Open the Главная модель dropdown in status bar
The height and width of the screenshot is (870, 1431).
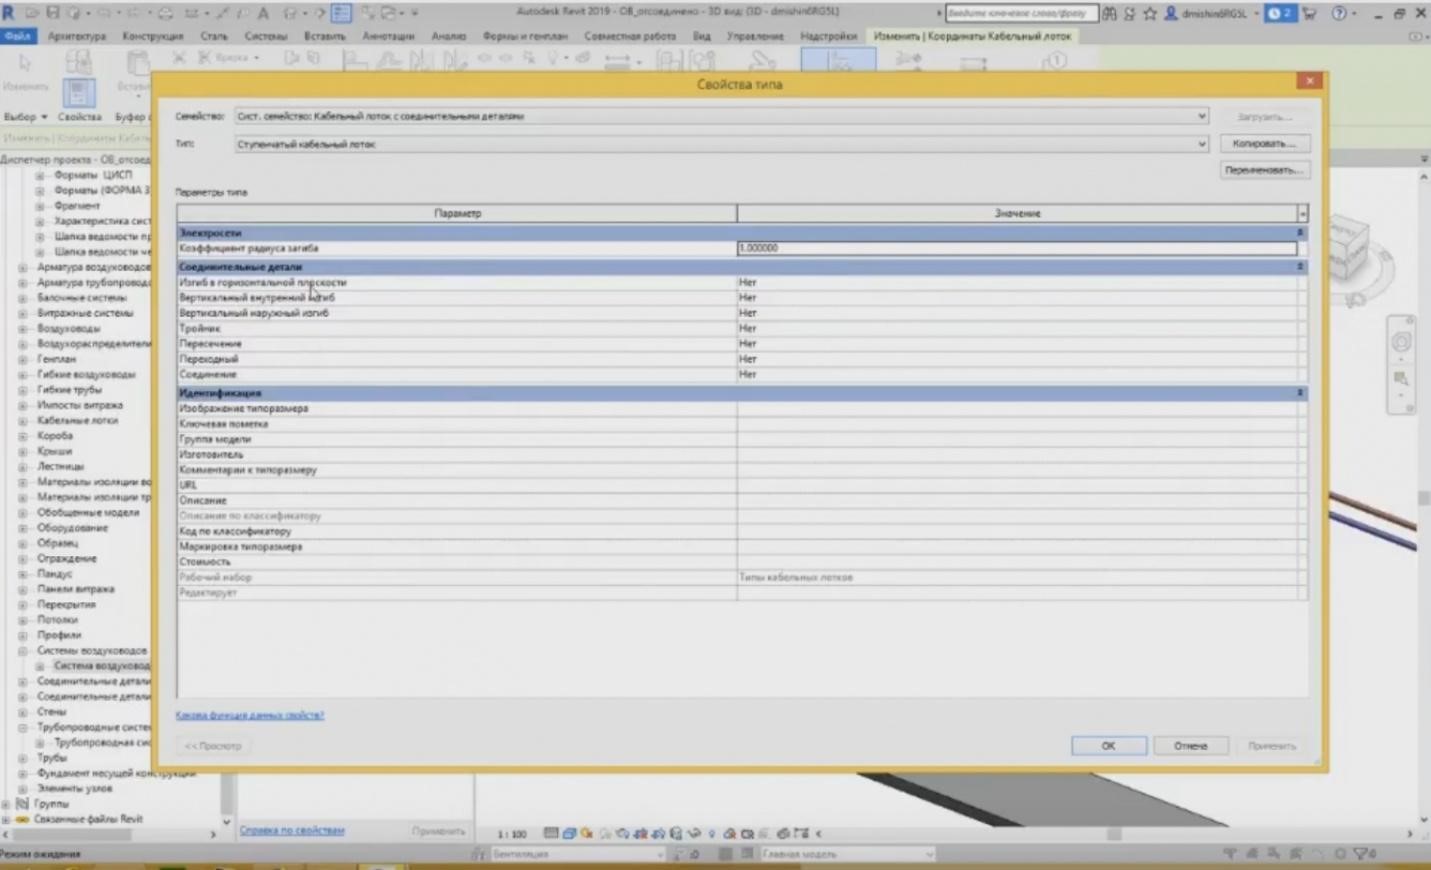848,854
